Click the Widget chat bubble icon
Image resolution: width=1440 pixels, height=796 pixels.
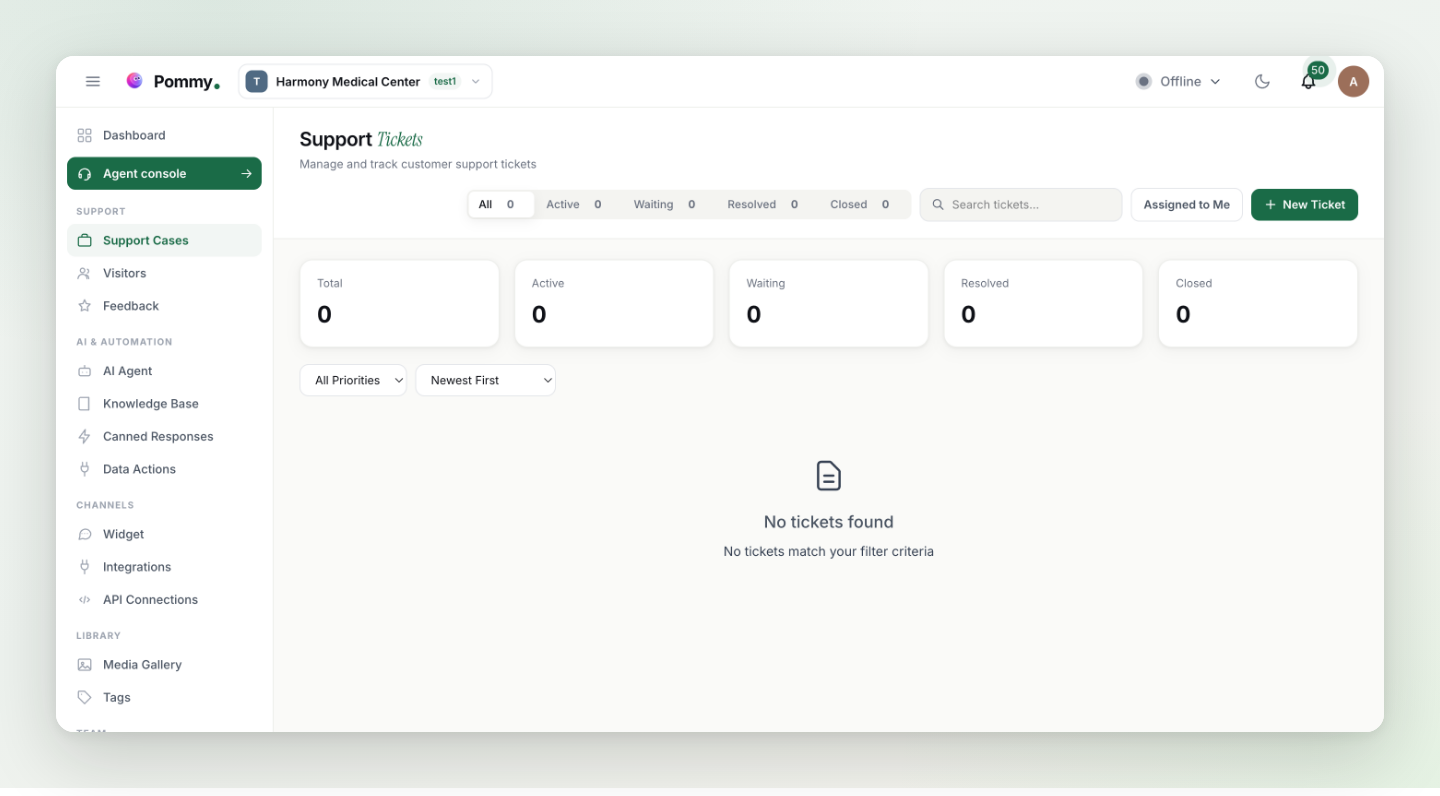[x=85, y=534]
